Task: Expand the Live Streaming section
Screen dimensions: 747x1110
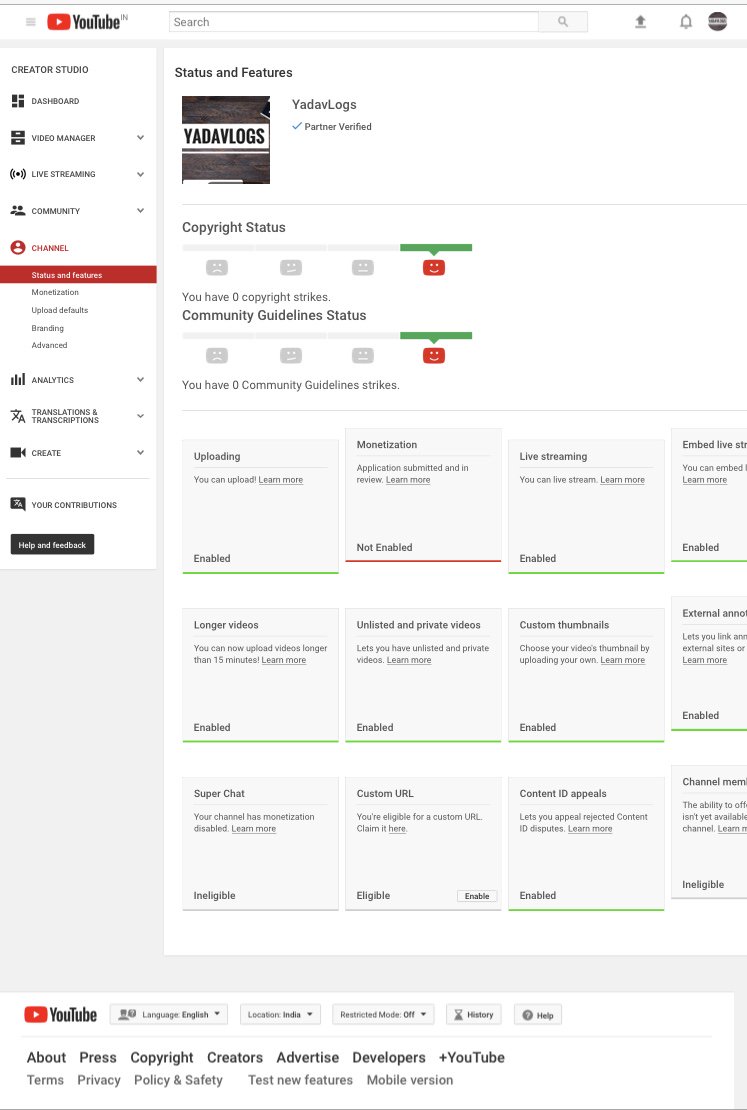Action: click(x=140, y=174)
